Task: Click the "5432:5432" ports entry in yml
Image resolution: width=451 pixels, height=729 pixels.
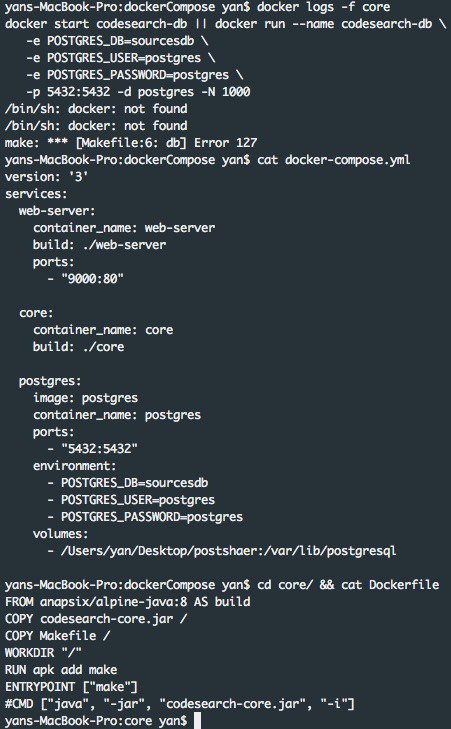Action: [x=99, y=449]
